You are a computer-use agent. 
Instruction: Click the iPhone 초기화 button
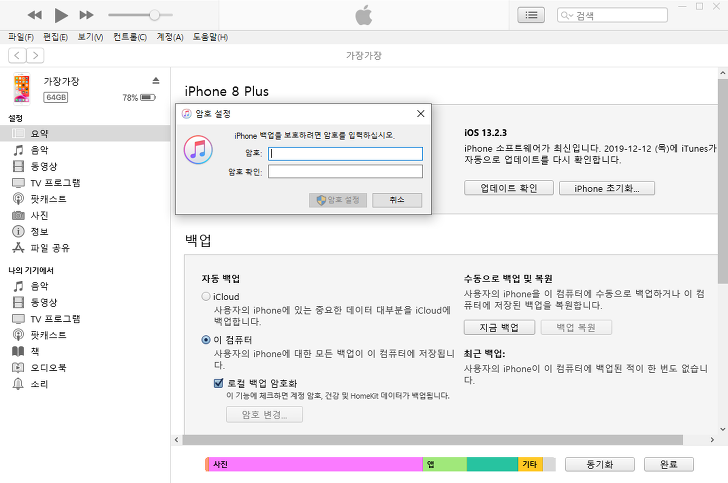click(607, 188)
